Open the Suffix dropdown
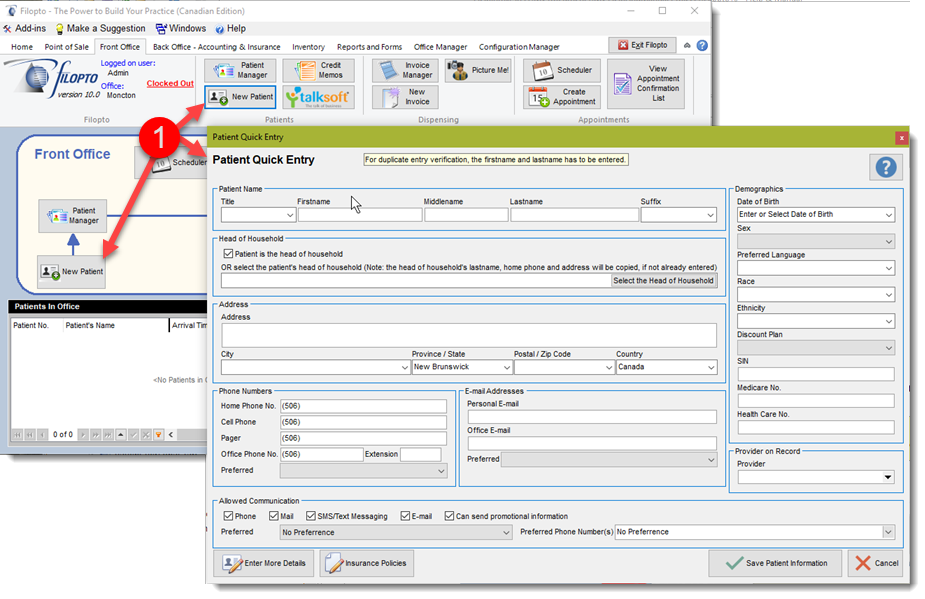925x599 pixels. click(711, 215)
